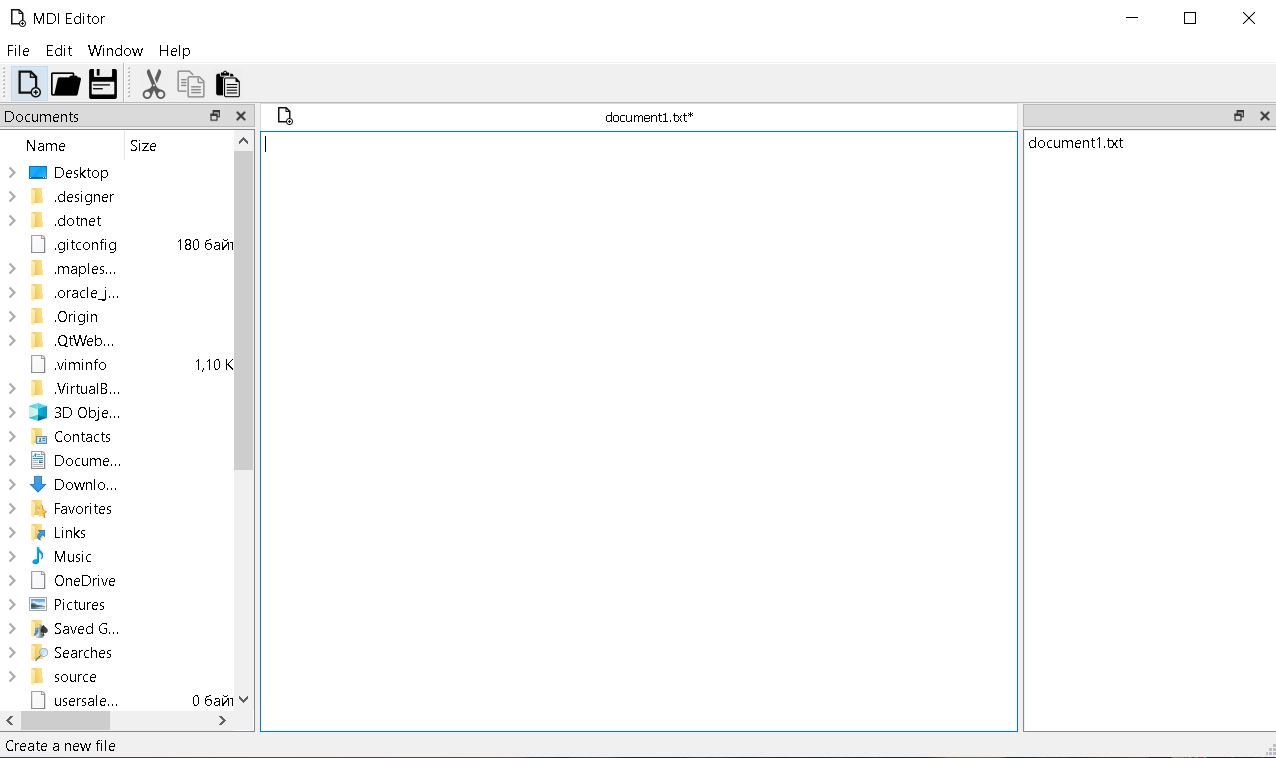Expand the Music tree node
This screenshot has width=1276, height=758.
coord(12,557)
